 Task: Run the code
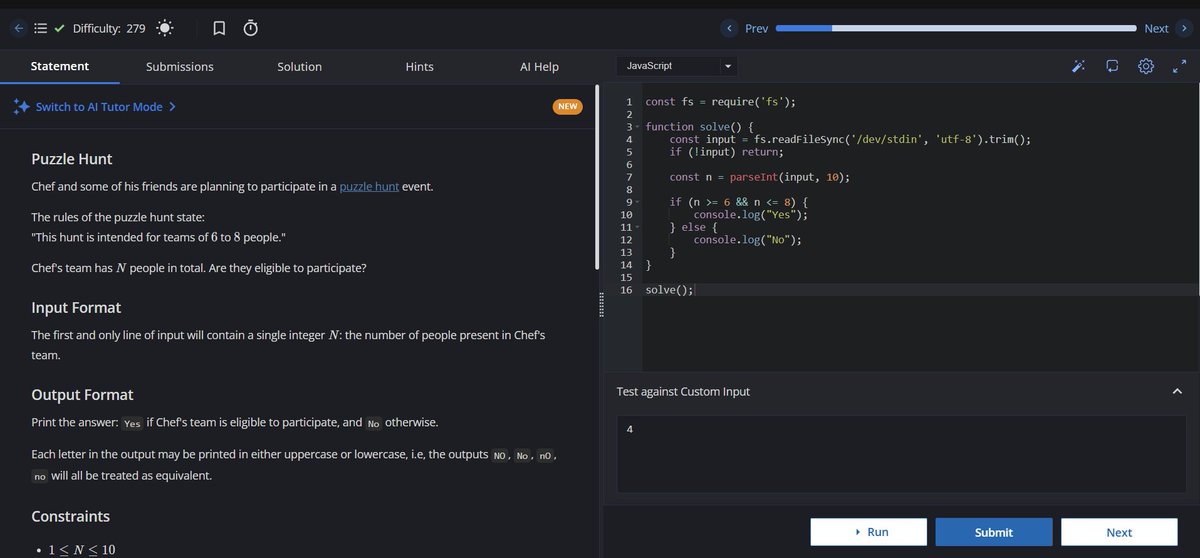click(x=868, y=532)
